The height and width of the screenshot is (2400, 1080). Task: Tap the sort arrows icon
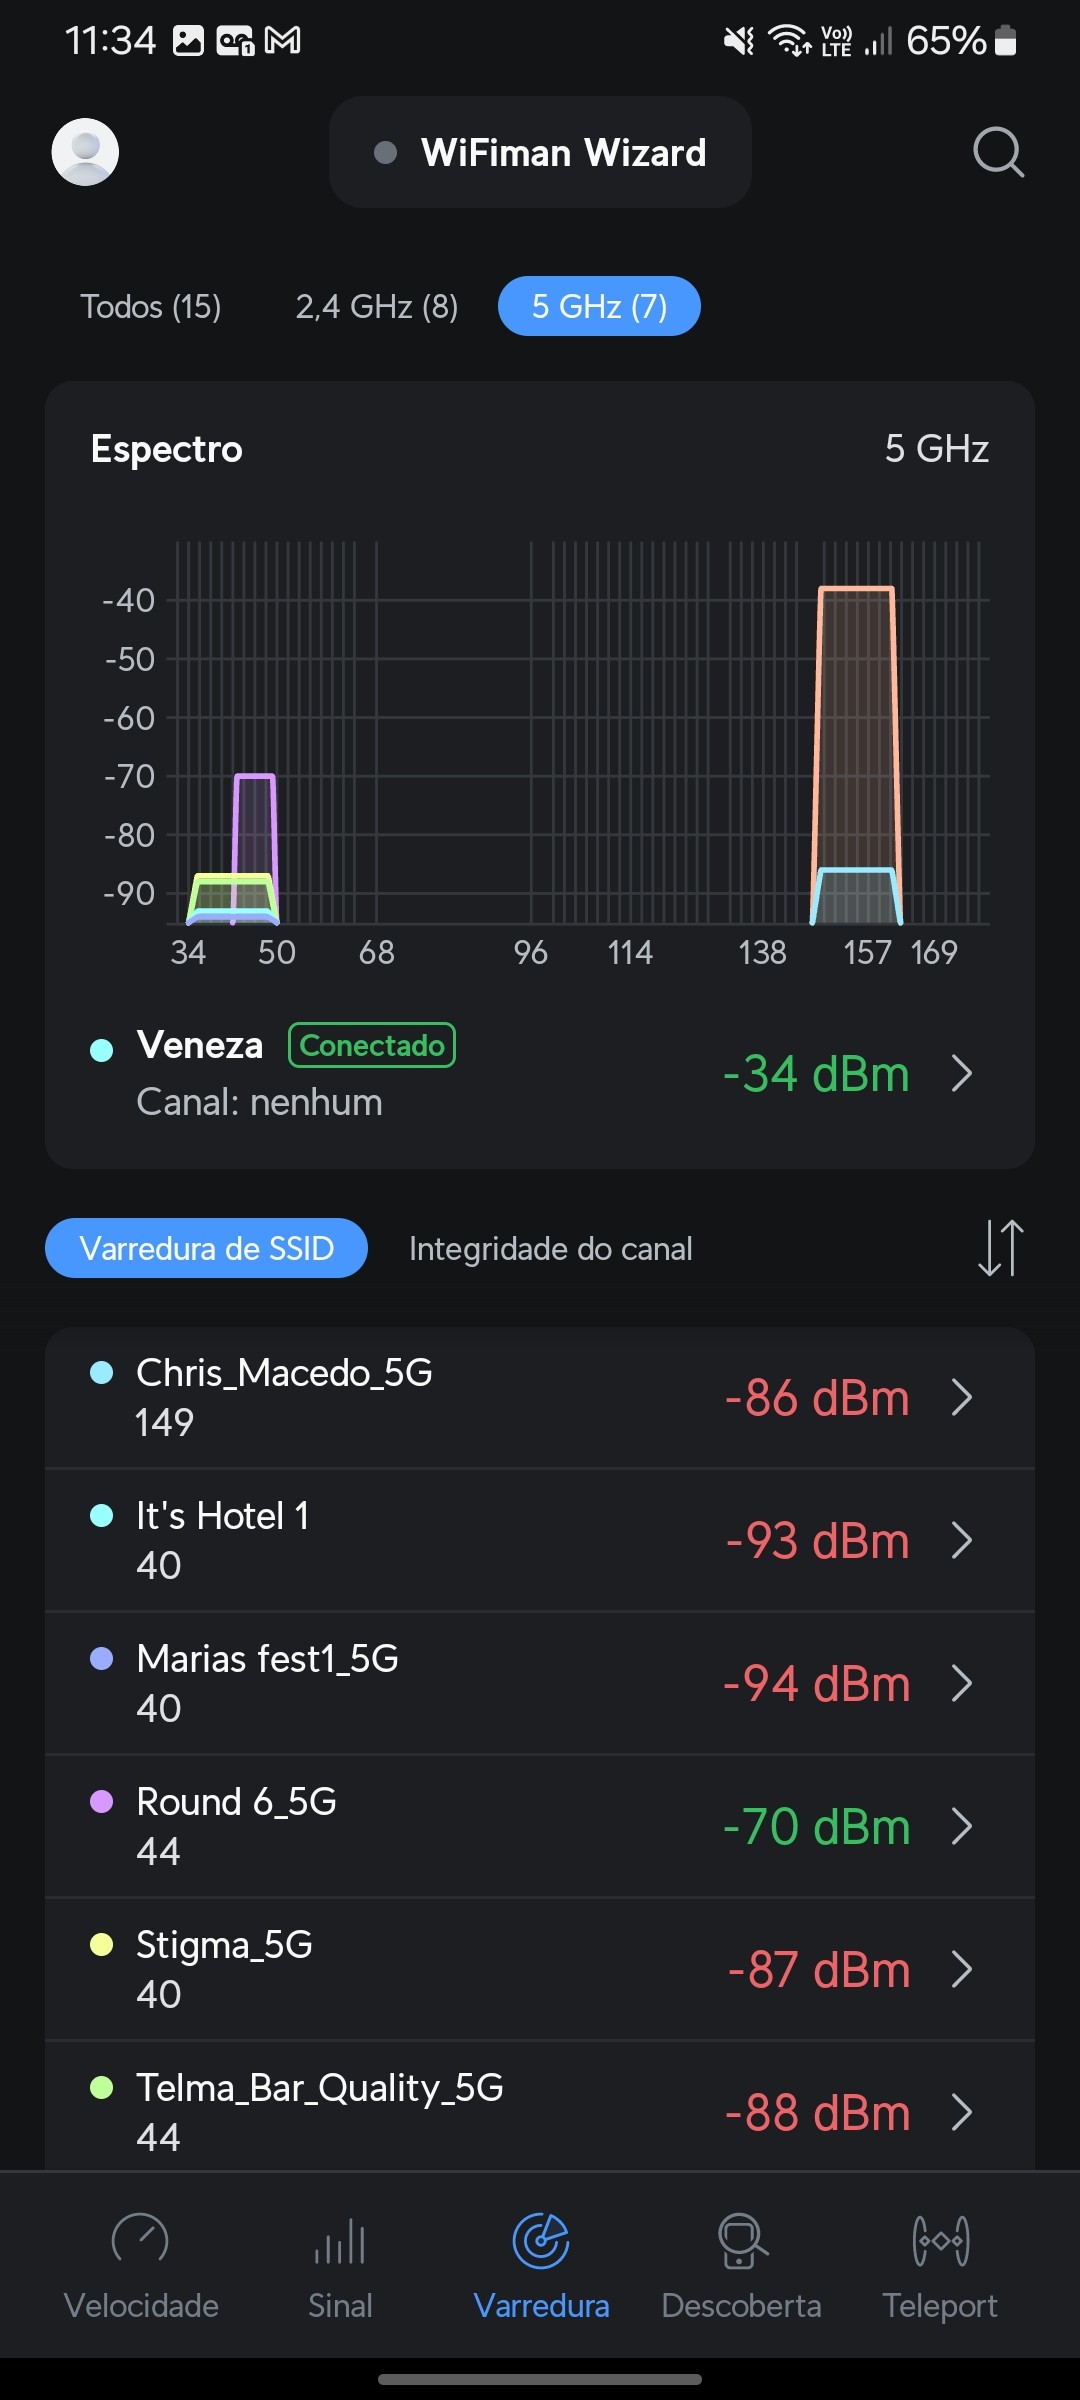(x=1000, y=1247)
